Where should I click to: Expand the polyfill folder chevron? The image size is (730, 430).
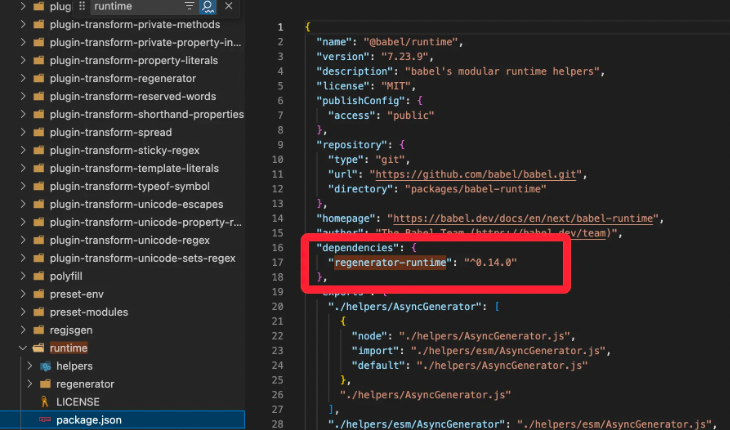point(23,276)
